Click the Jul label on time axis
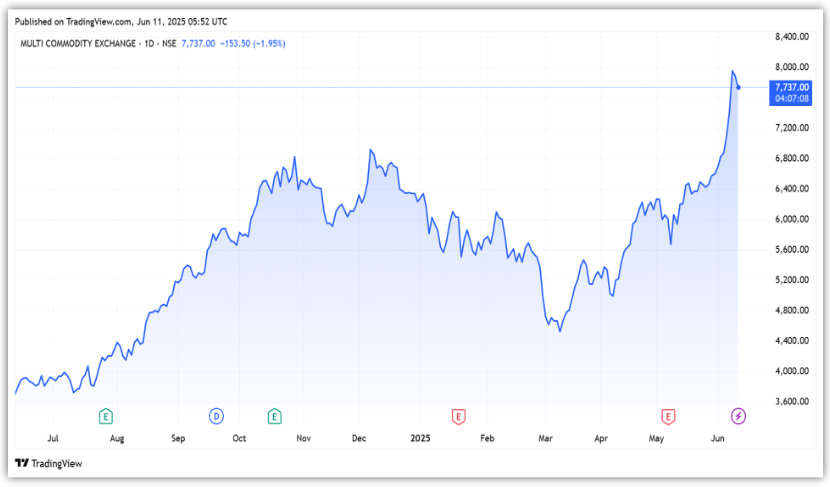 [53, 438]
